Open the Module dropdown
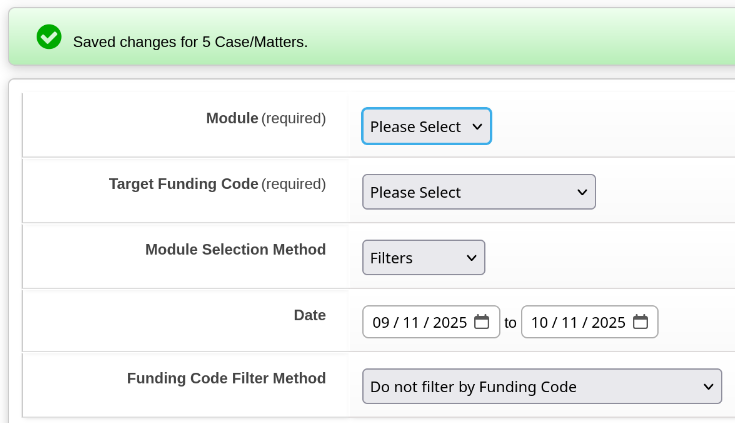Image resolution: width=735 pixels, height=423 pixels. (426, 126)
